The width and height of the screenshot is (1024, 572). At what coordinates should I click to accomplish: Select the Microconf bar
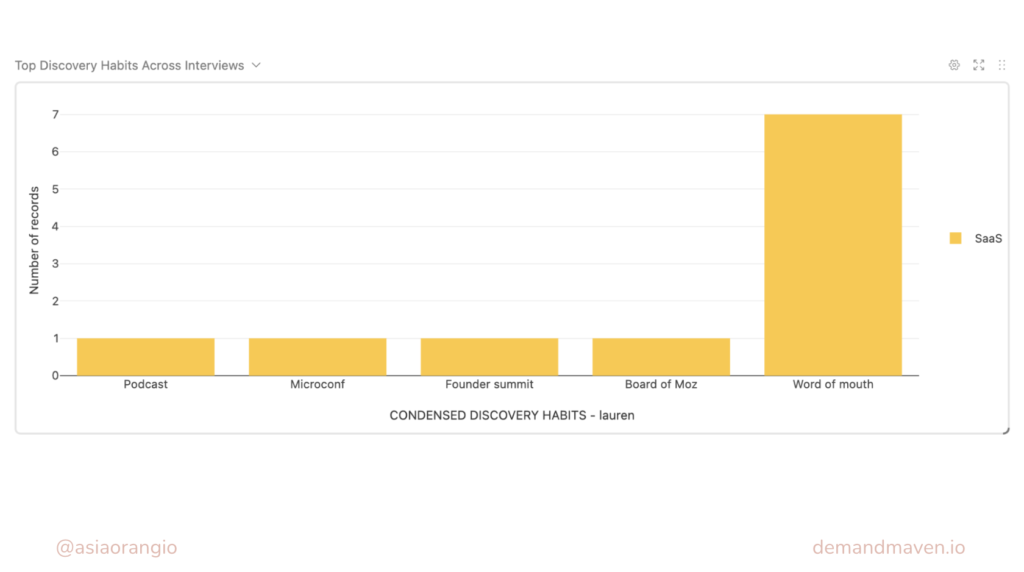[317, 357]
